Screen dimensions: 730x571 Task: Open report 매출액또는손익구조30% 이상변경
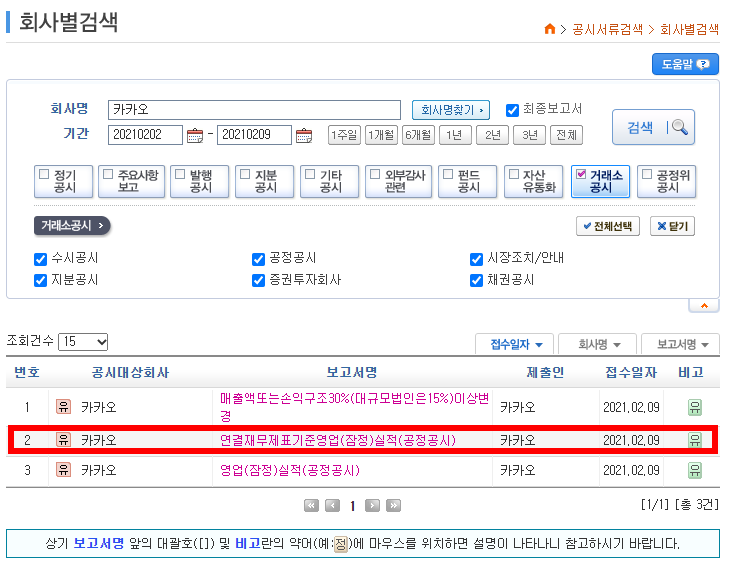pyautogui.click(x=354, y=407)
